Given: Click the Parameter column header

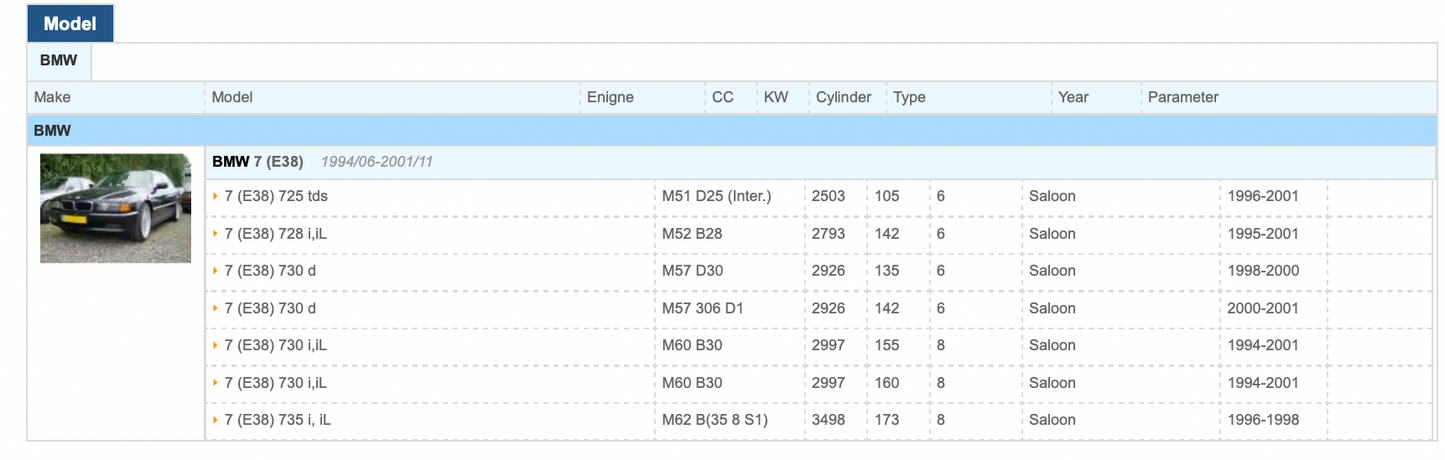Looking at the screenshot, I should click(x=1183, y=98).
